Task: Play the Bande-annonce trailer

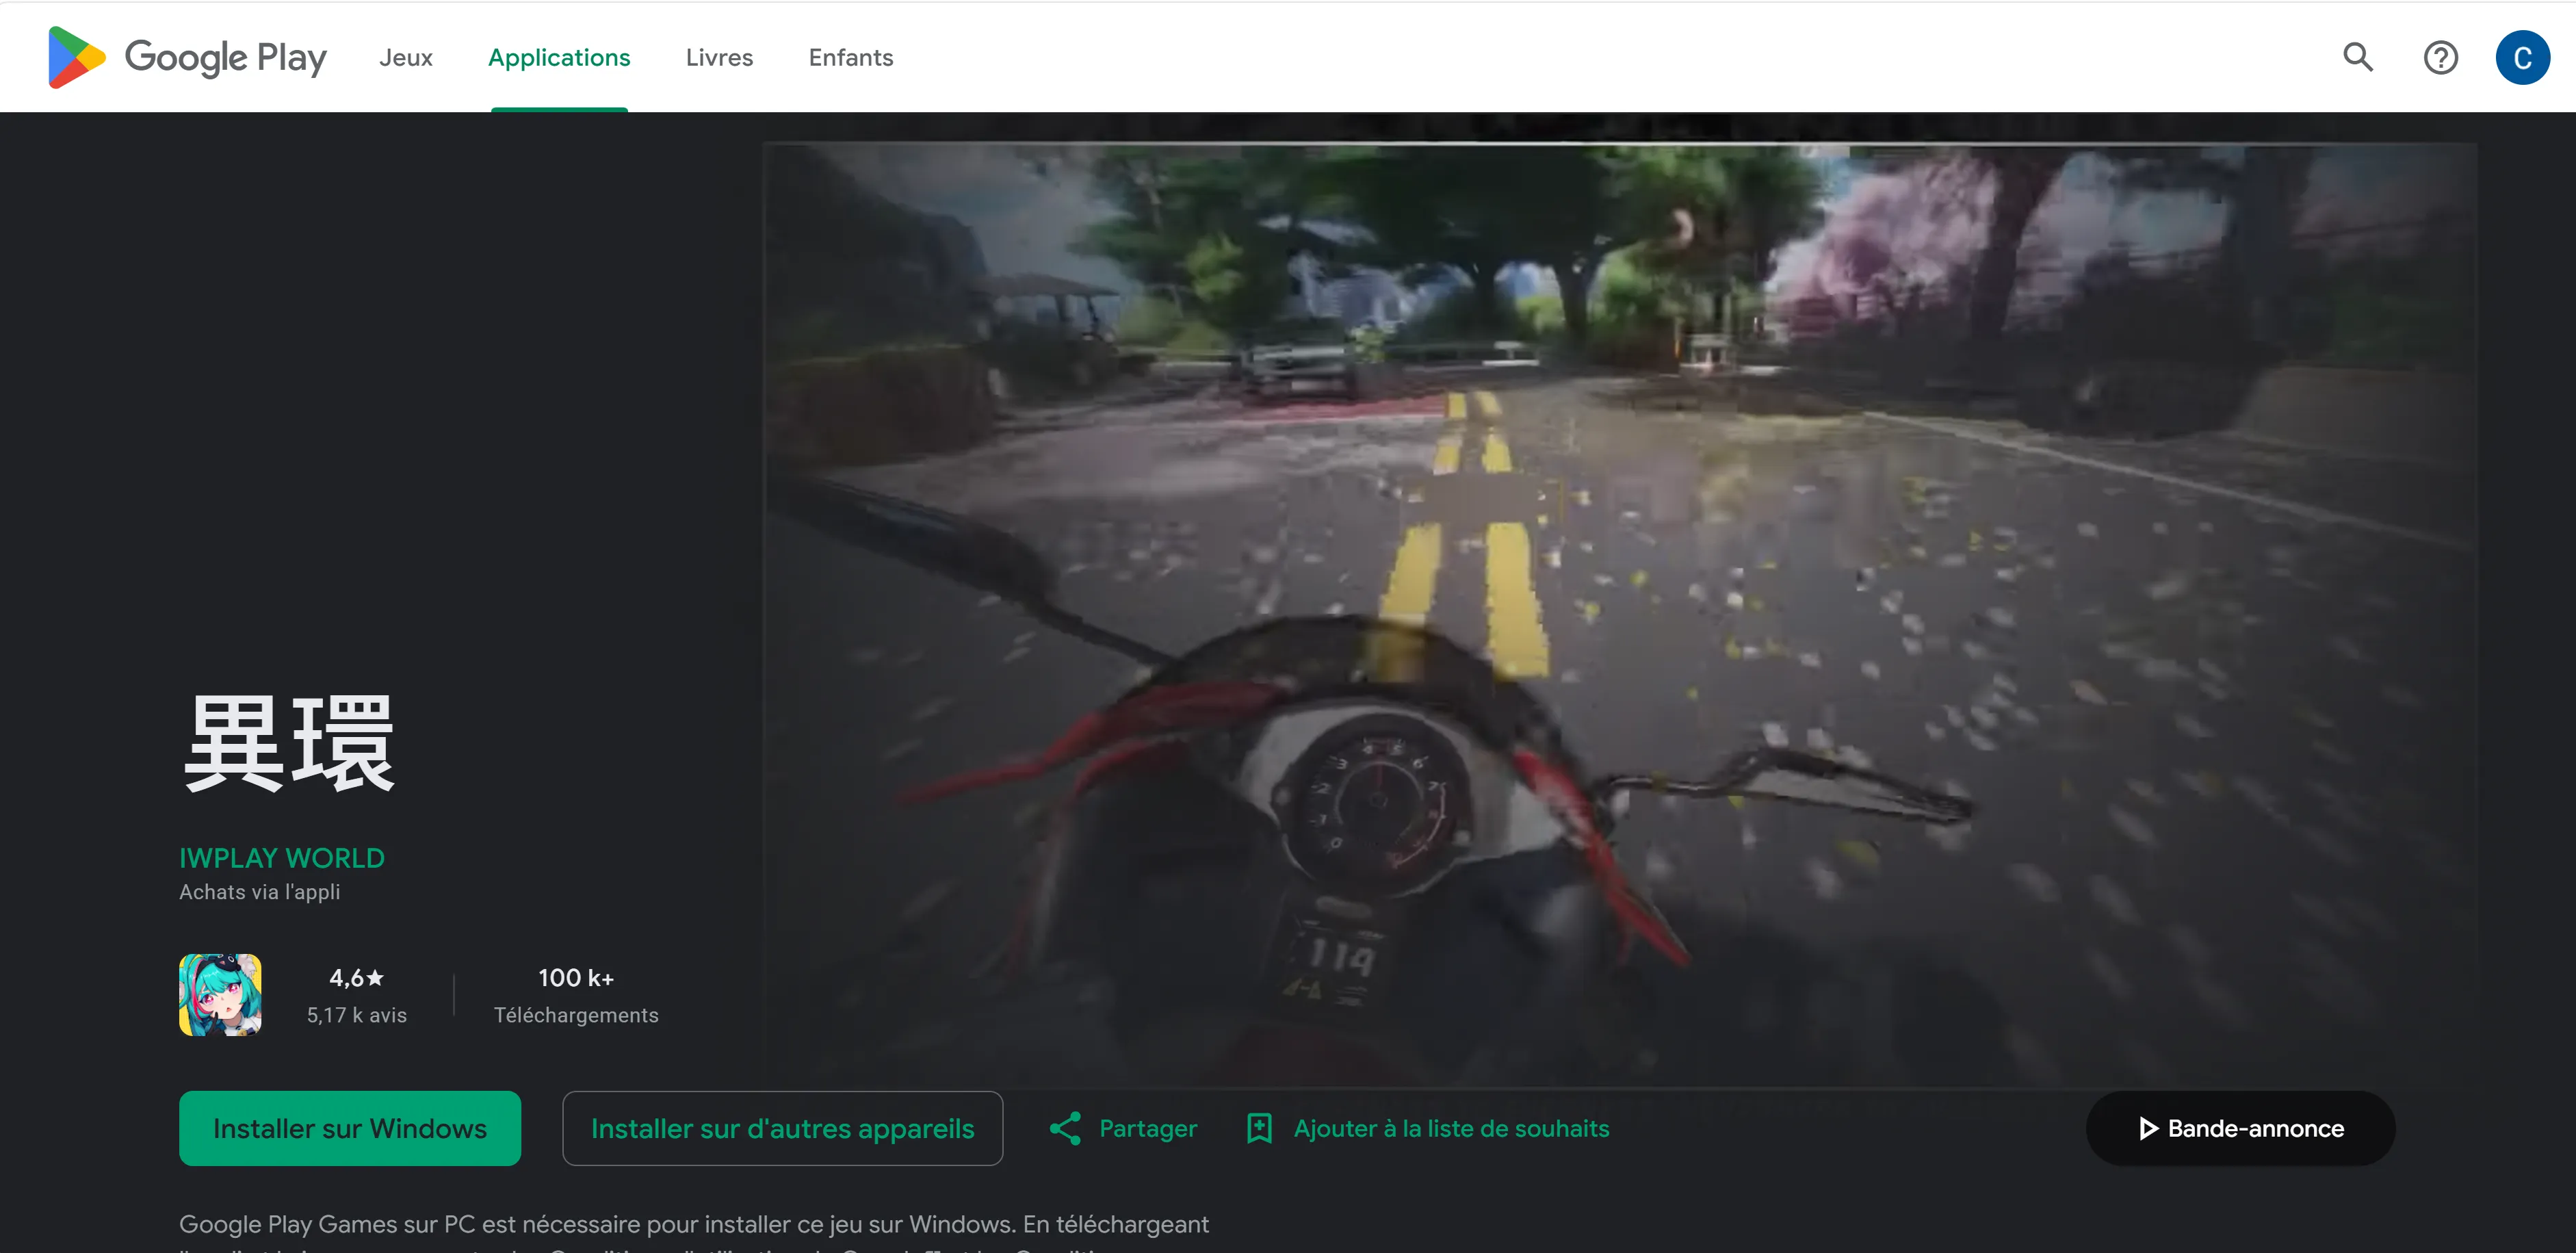Action: pos(2240,1128)
